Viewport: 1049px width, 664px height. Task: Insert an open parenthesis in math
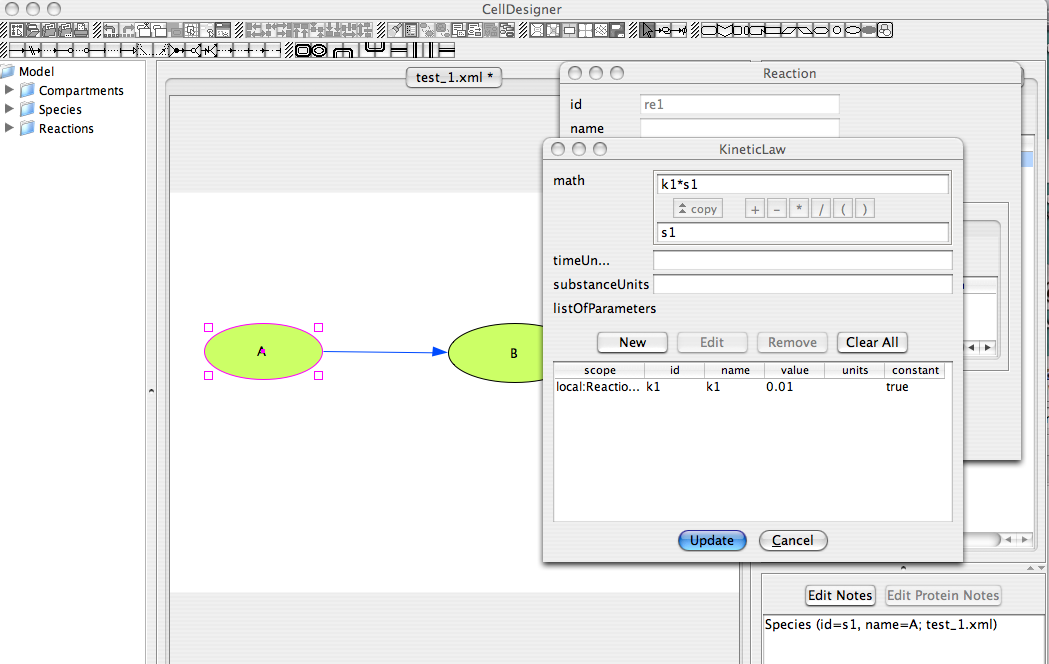coord(843,209)
